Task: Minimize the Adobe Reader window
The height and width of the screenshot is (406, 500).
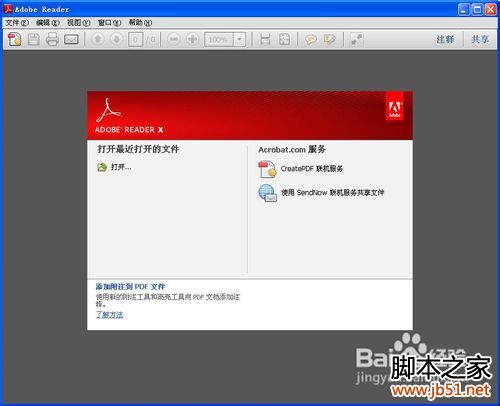Action: [x=464, y=9]
